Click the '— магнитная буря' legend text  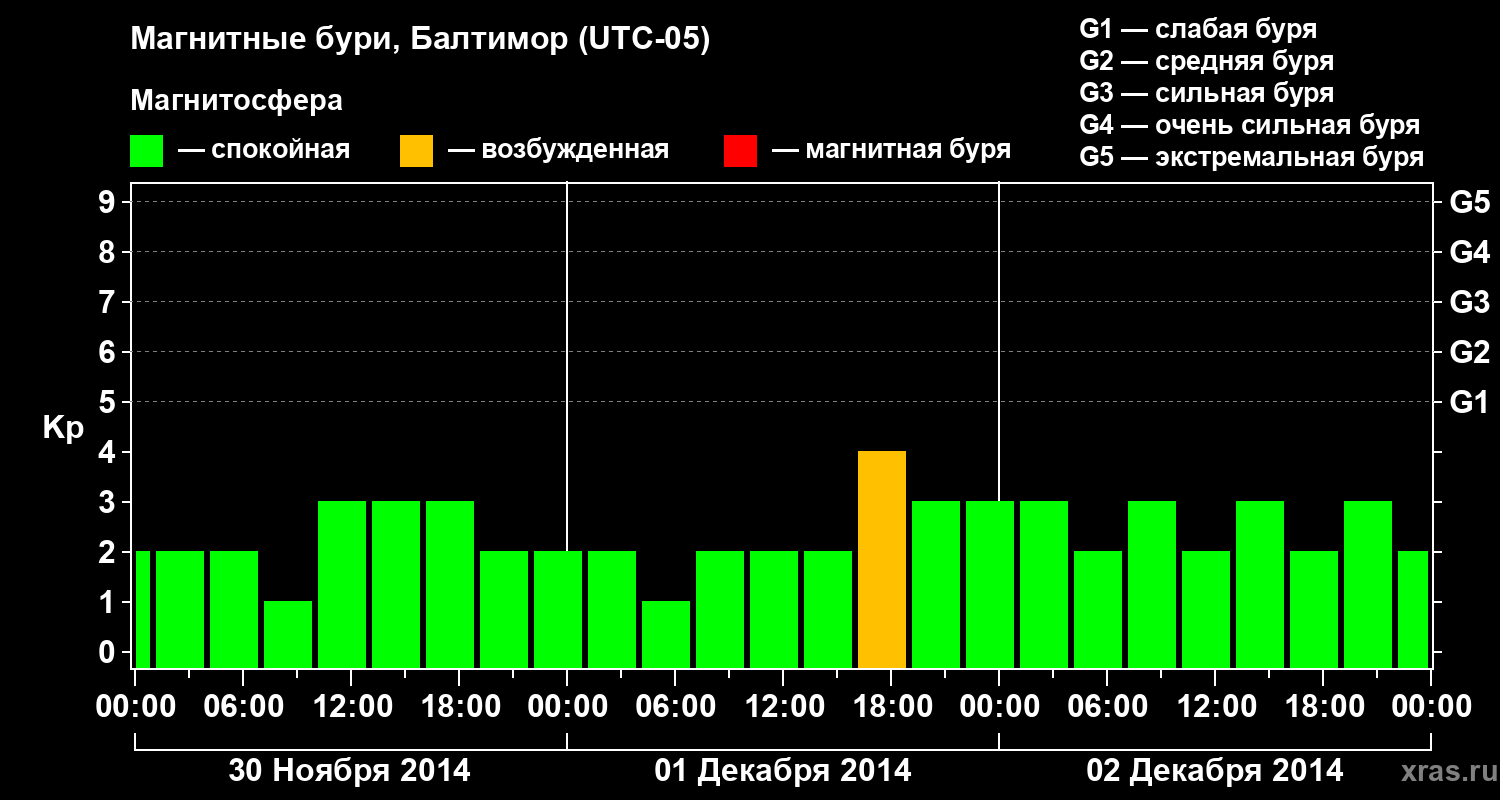click(x=891, y=151)
